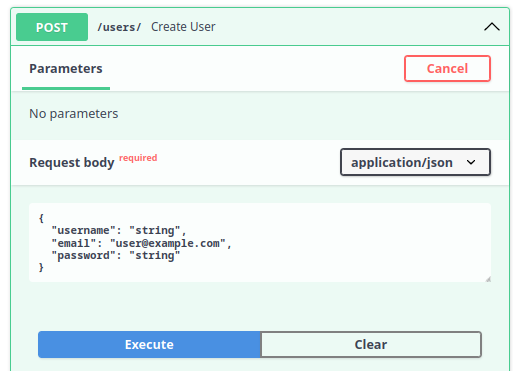Click the /users/ endpoint path

coord(119,27)
